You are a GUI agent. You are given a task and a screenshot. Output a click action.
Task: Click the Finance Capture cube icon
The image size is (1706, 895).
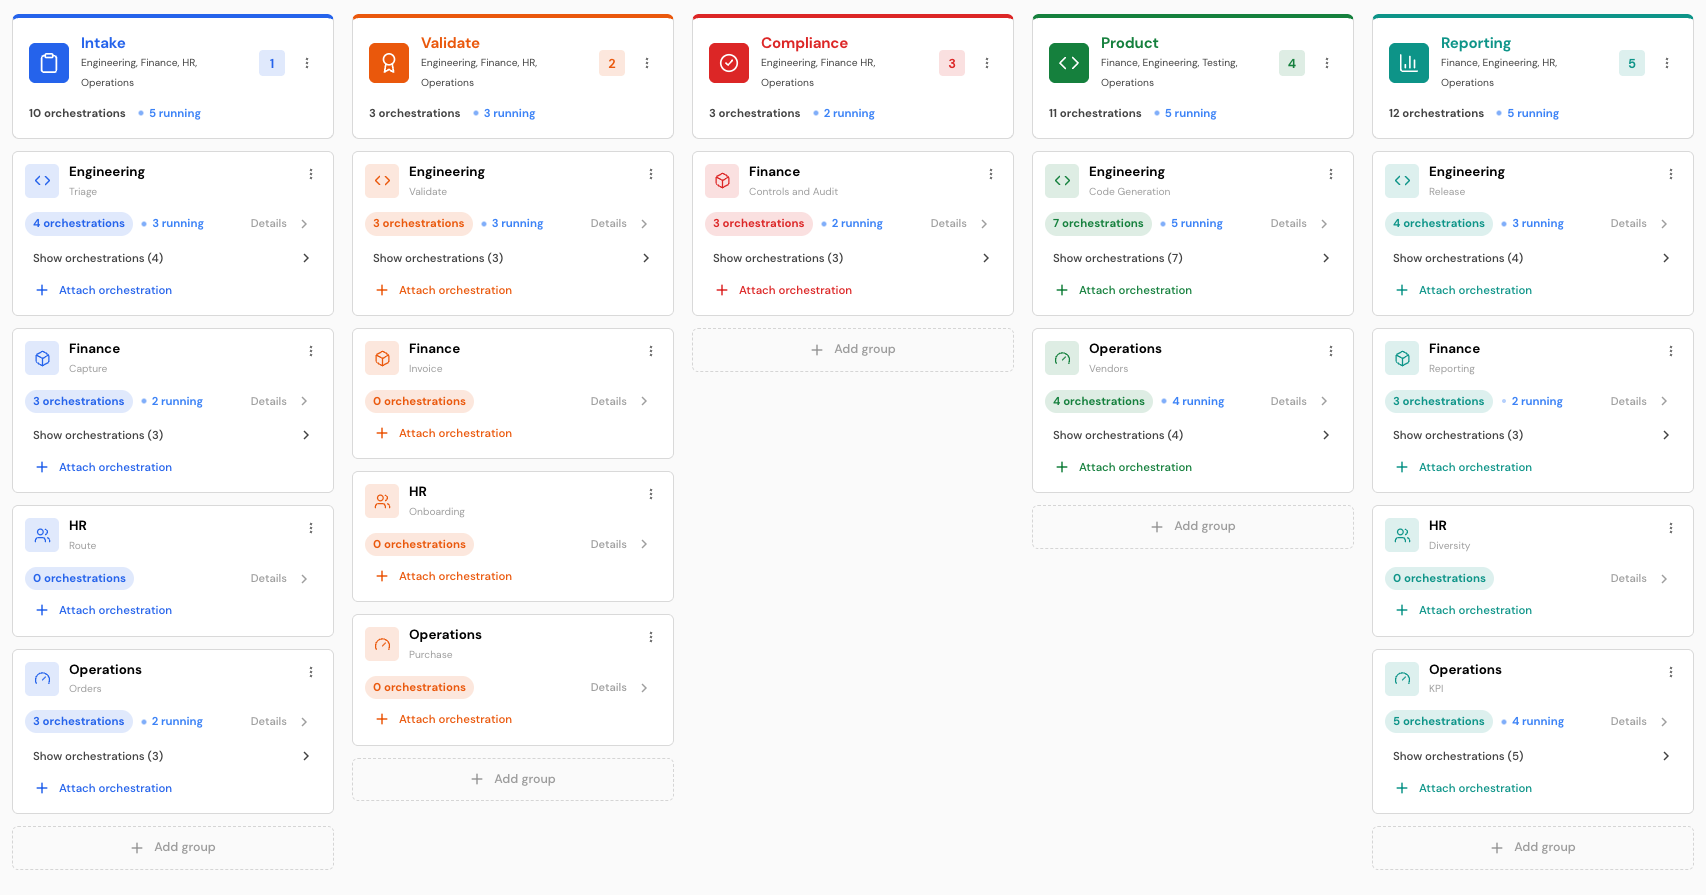tap(42, 358)
